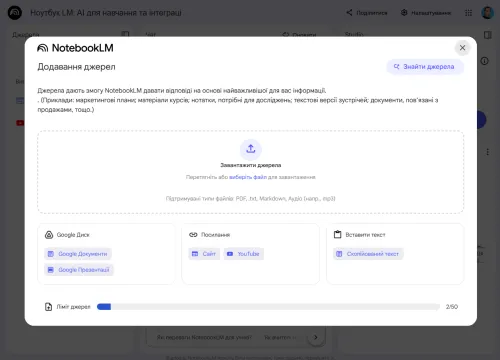Collapse the Джерела sources panel icon

pyautogui.click(x=125, y=34)
